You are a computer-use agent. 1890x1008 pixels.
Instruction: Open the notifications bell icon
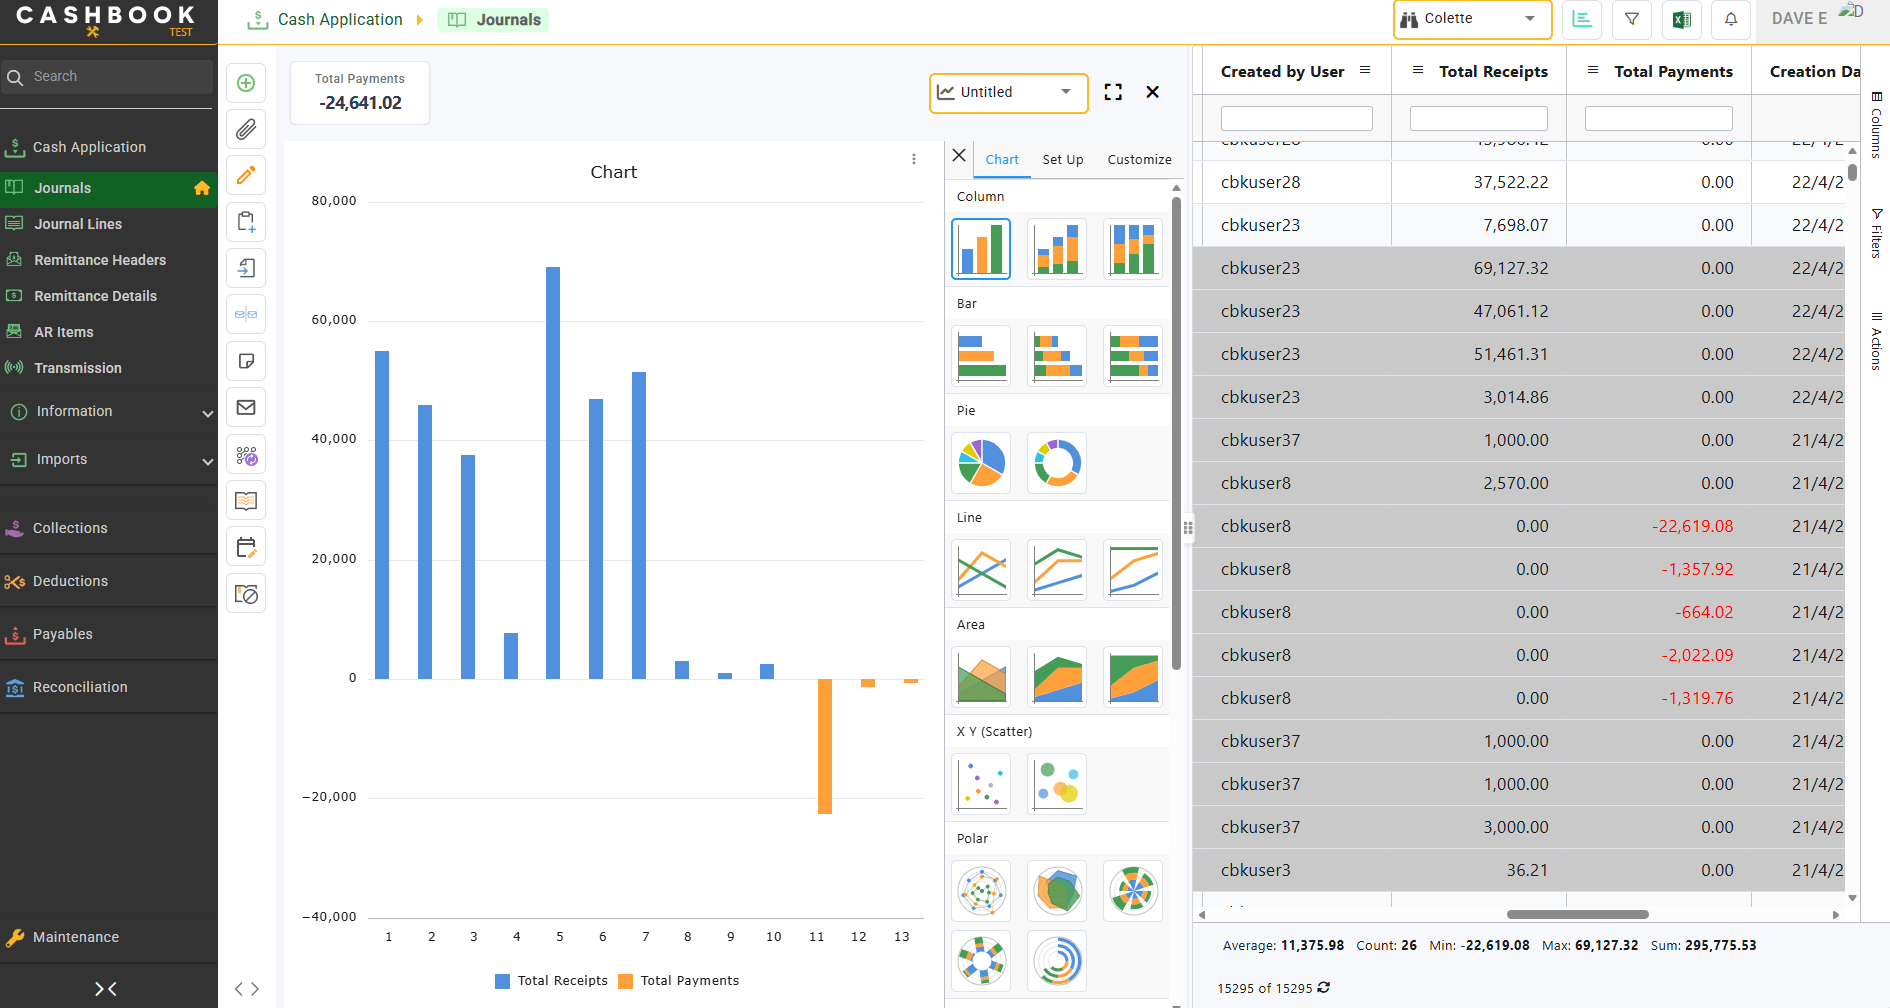(x=1731, y=19)
